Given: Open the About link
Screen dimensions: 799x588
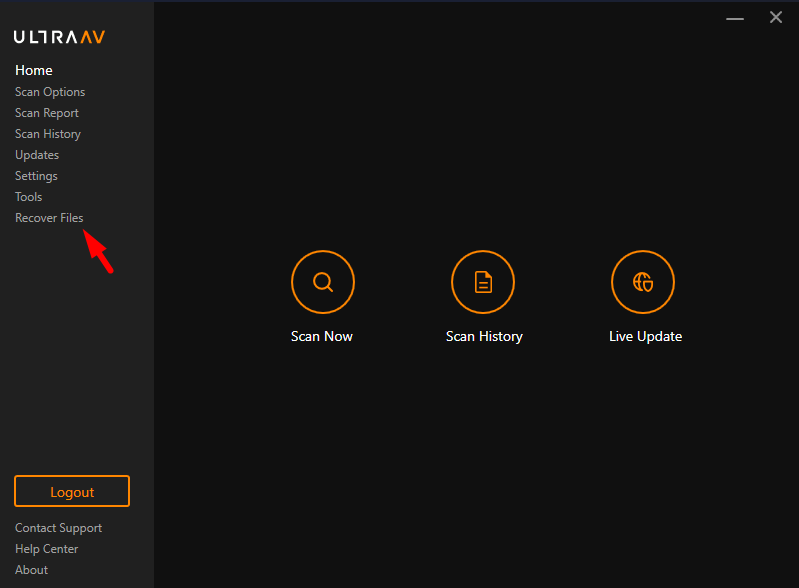Looking at the screenshot, I should click(31, 570).
